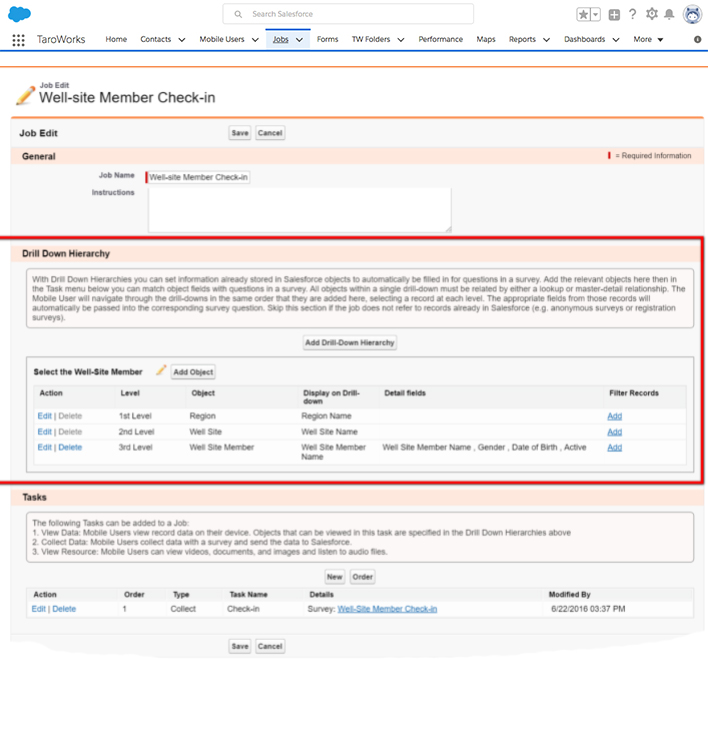Edit the Check-in task
The image size is (708, 750).
point(38,609)
